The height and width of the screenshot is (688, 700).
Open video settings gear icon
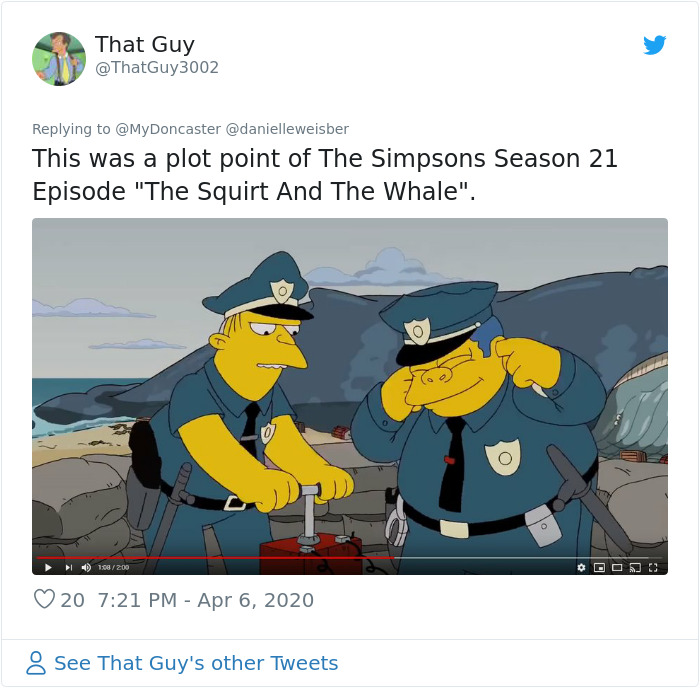(581, 567)
